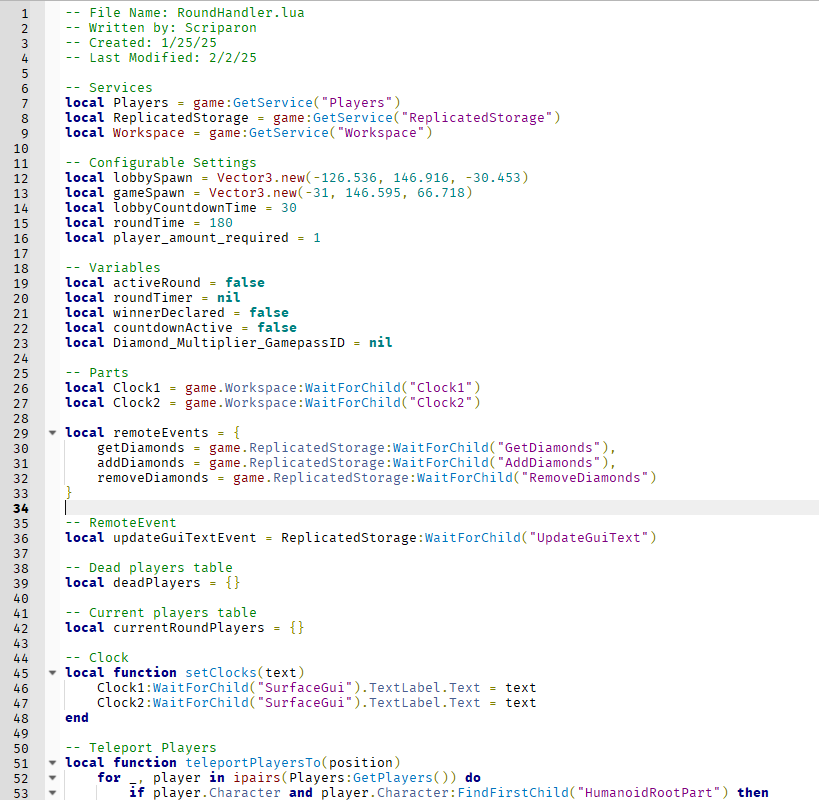Click the updateGuiTextEvent variable name
This screenshot has height=800, width=819.
tap(185, 538)
